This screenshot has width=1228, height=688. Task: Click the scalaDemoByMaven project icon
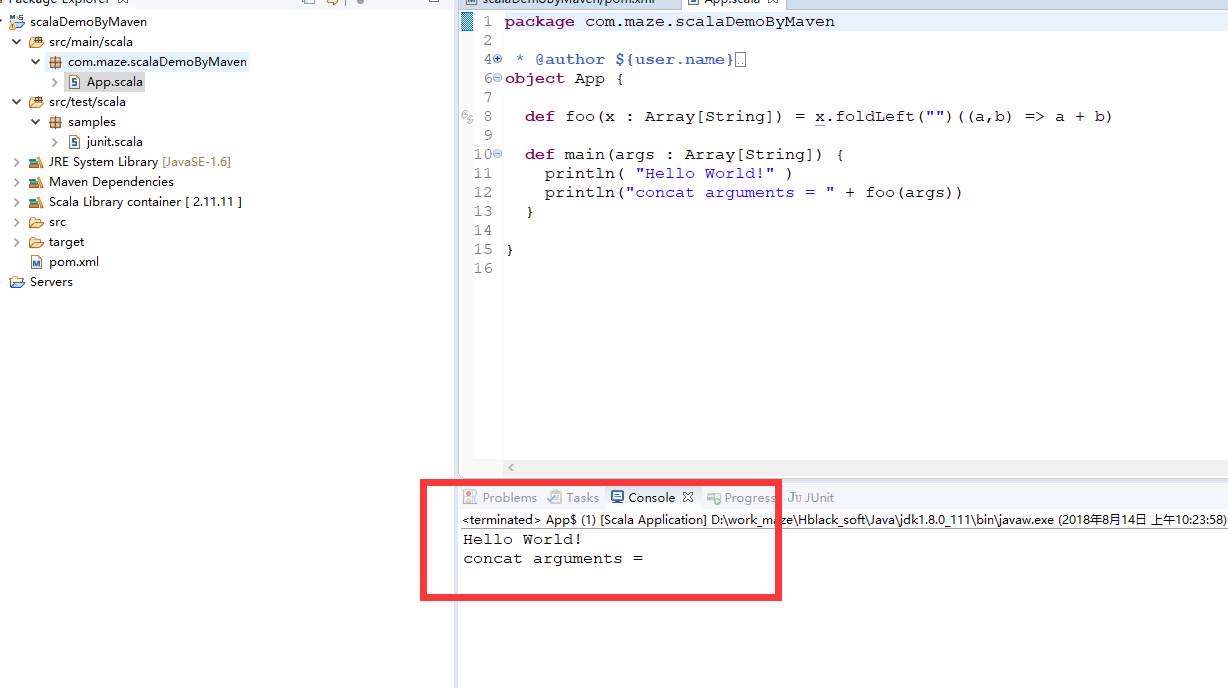click(17, 22)
